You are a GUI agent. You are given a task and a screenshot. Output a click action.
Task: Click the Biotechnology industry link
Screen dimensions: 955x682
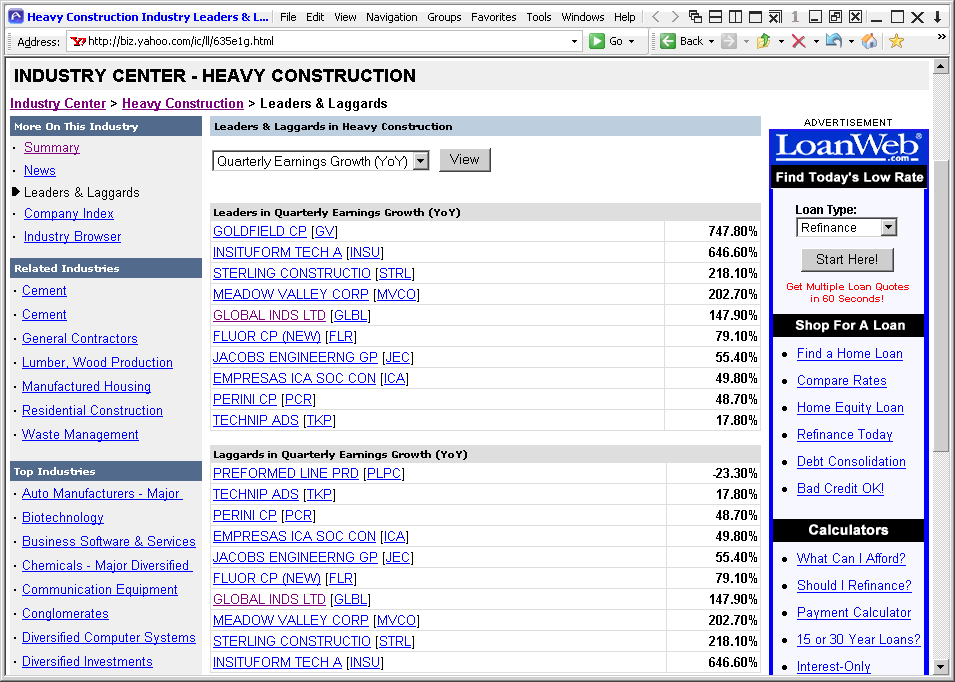pyautogui.click(x=62, y=517)
